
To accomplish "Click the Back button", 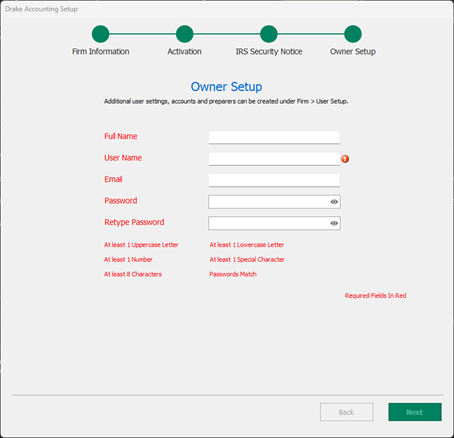I will (x=347, y=412).
